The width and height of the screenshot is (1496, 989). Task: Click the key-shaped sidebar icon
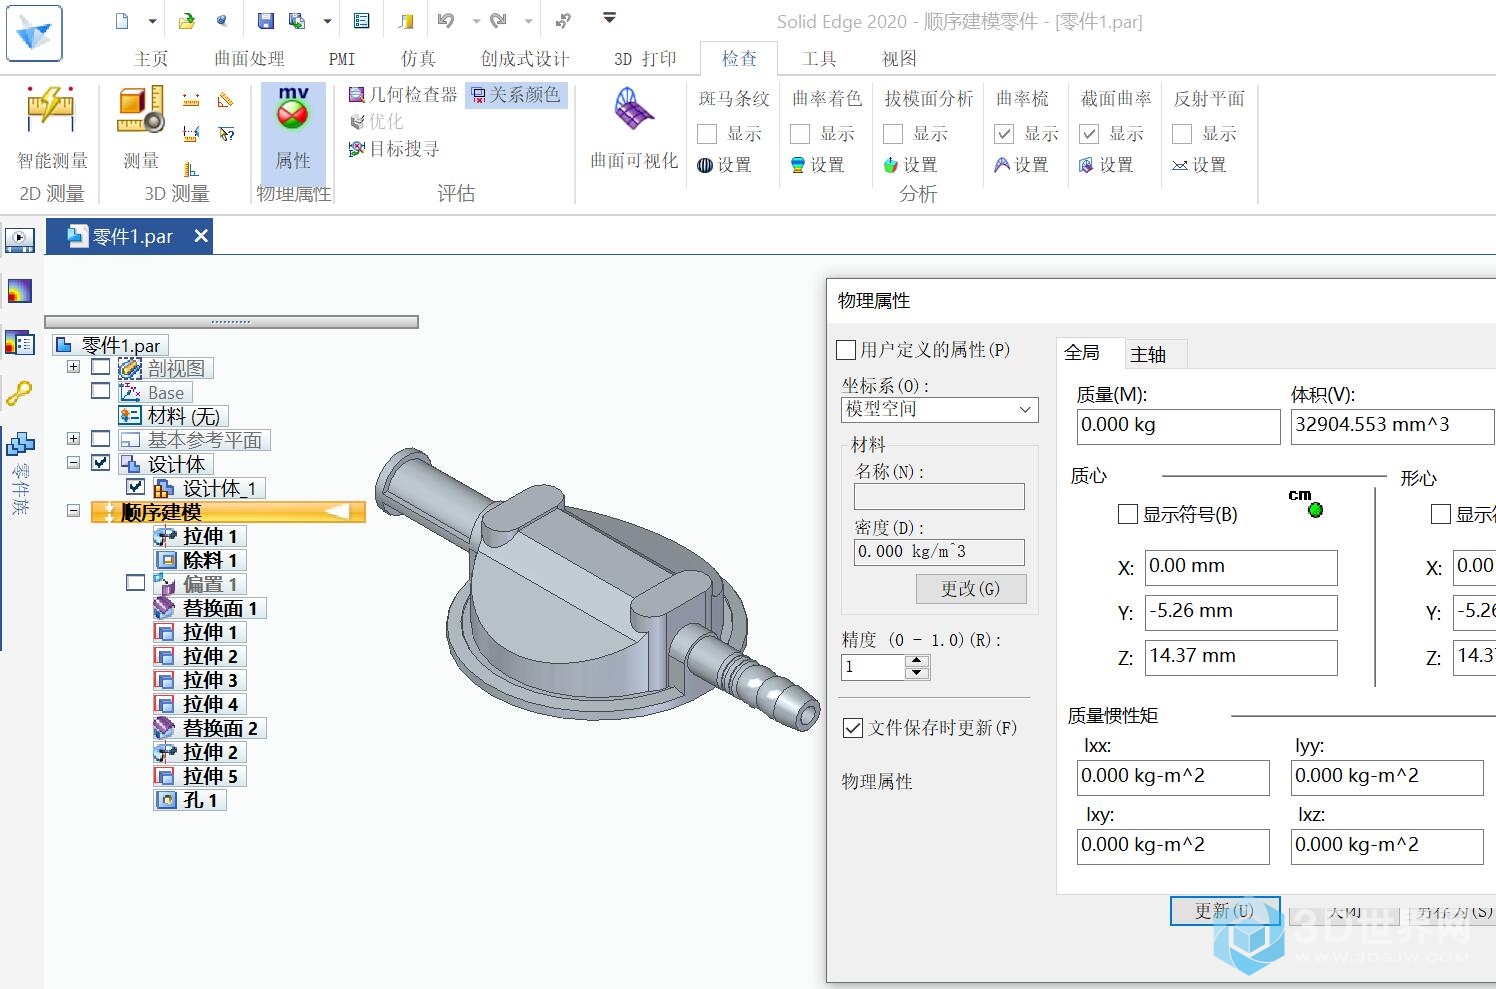[20, 393]
